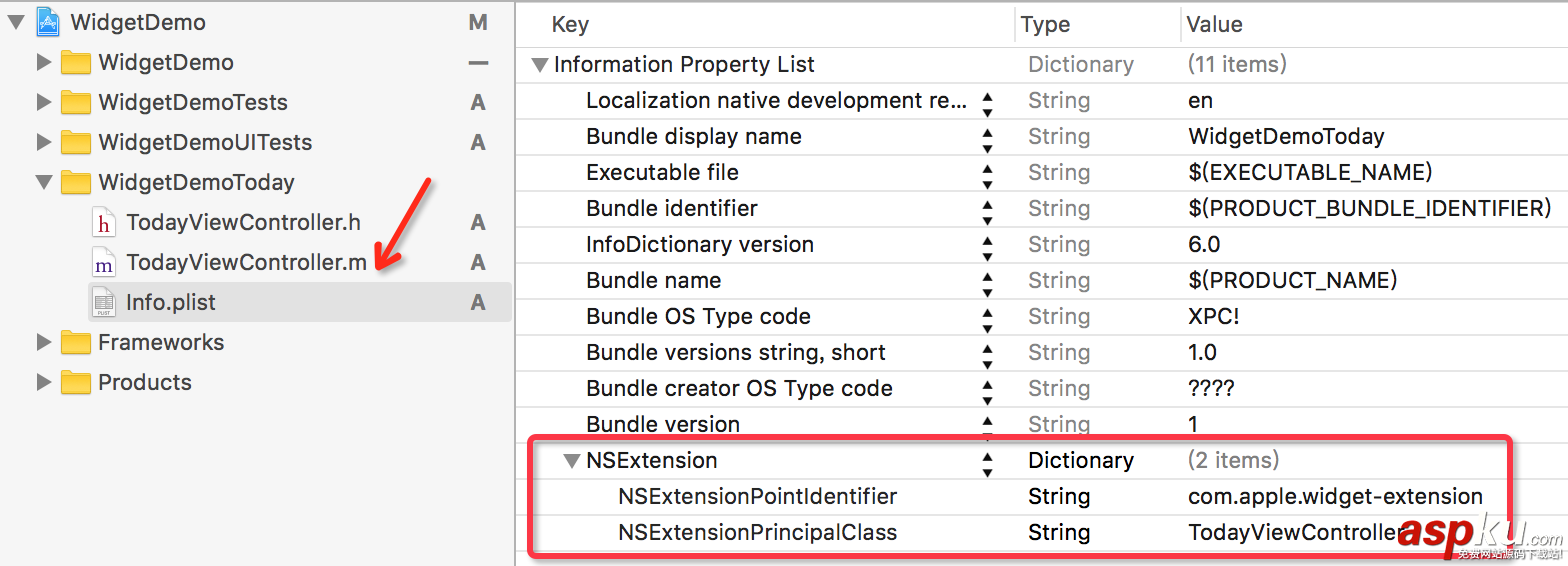This screenshot has height=566, width=1568.
Task: Open key stepper for Bundle identifier row
Action: 987,209
